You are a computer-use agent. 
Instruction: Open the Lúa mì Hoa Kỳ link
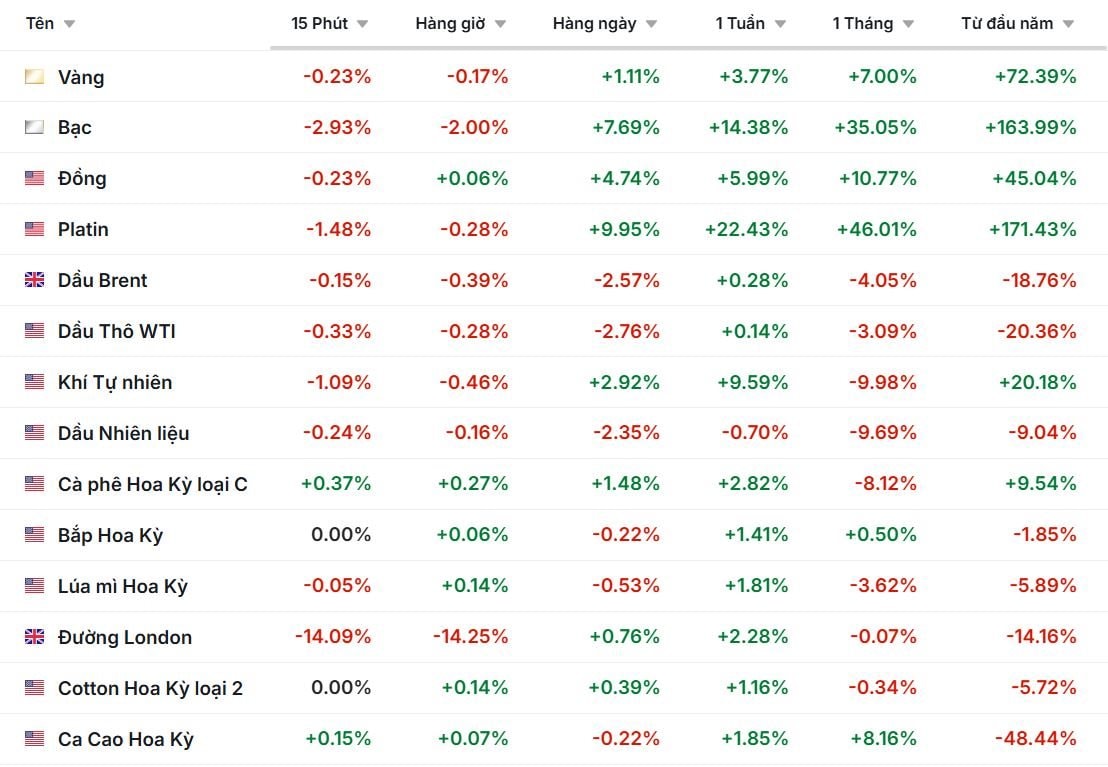tap(123, 586)
